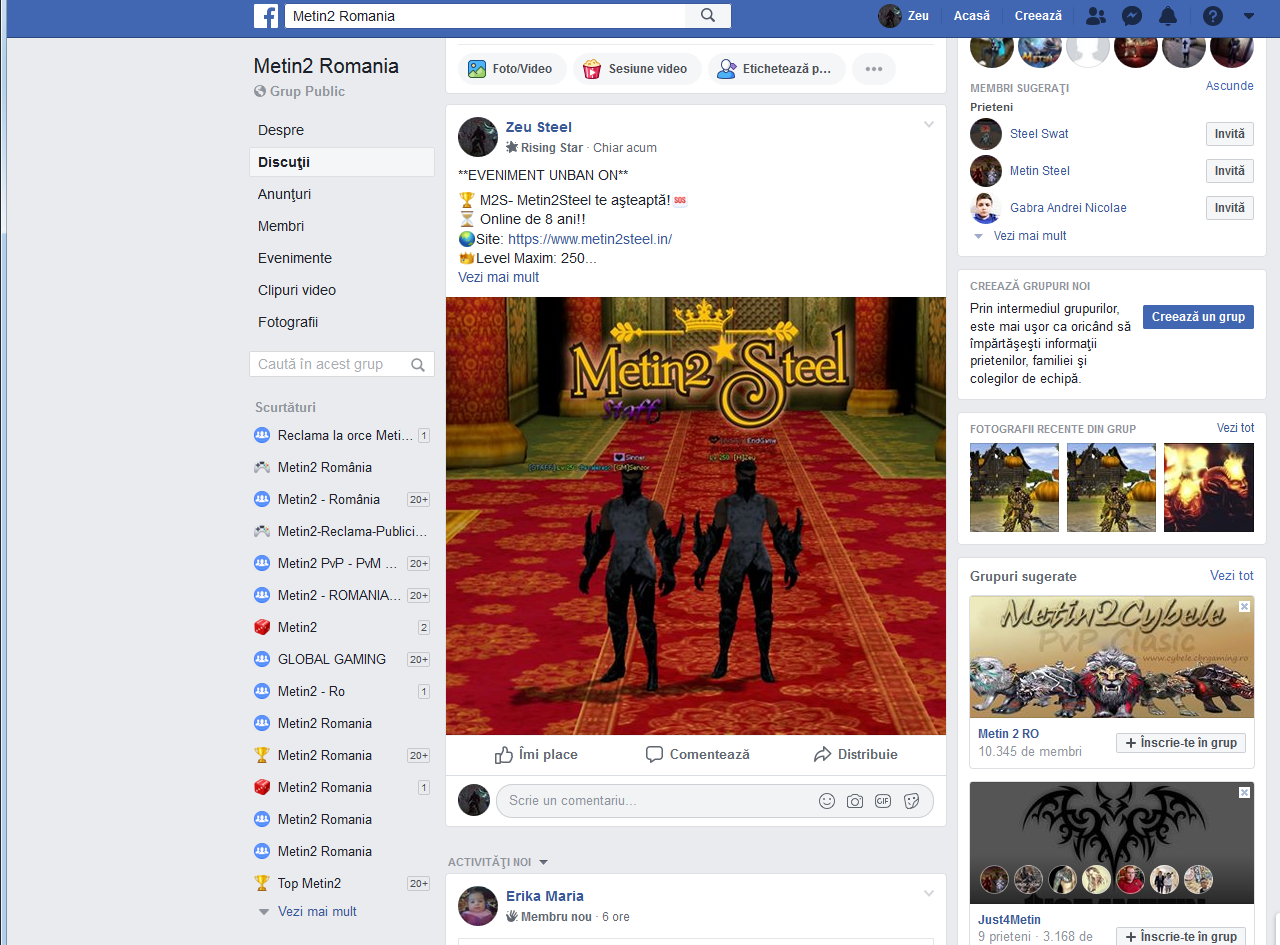
Task: Go to Acasă in top bar
Action: [972, 16]
